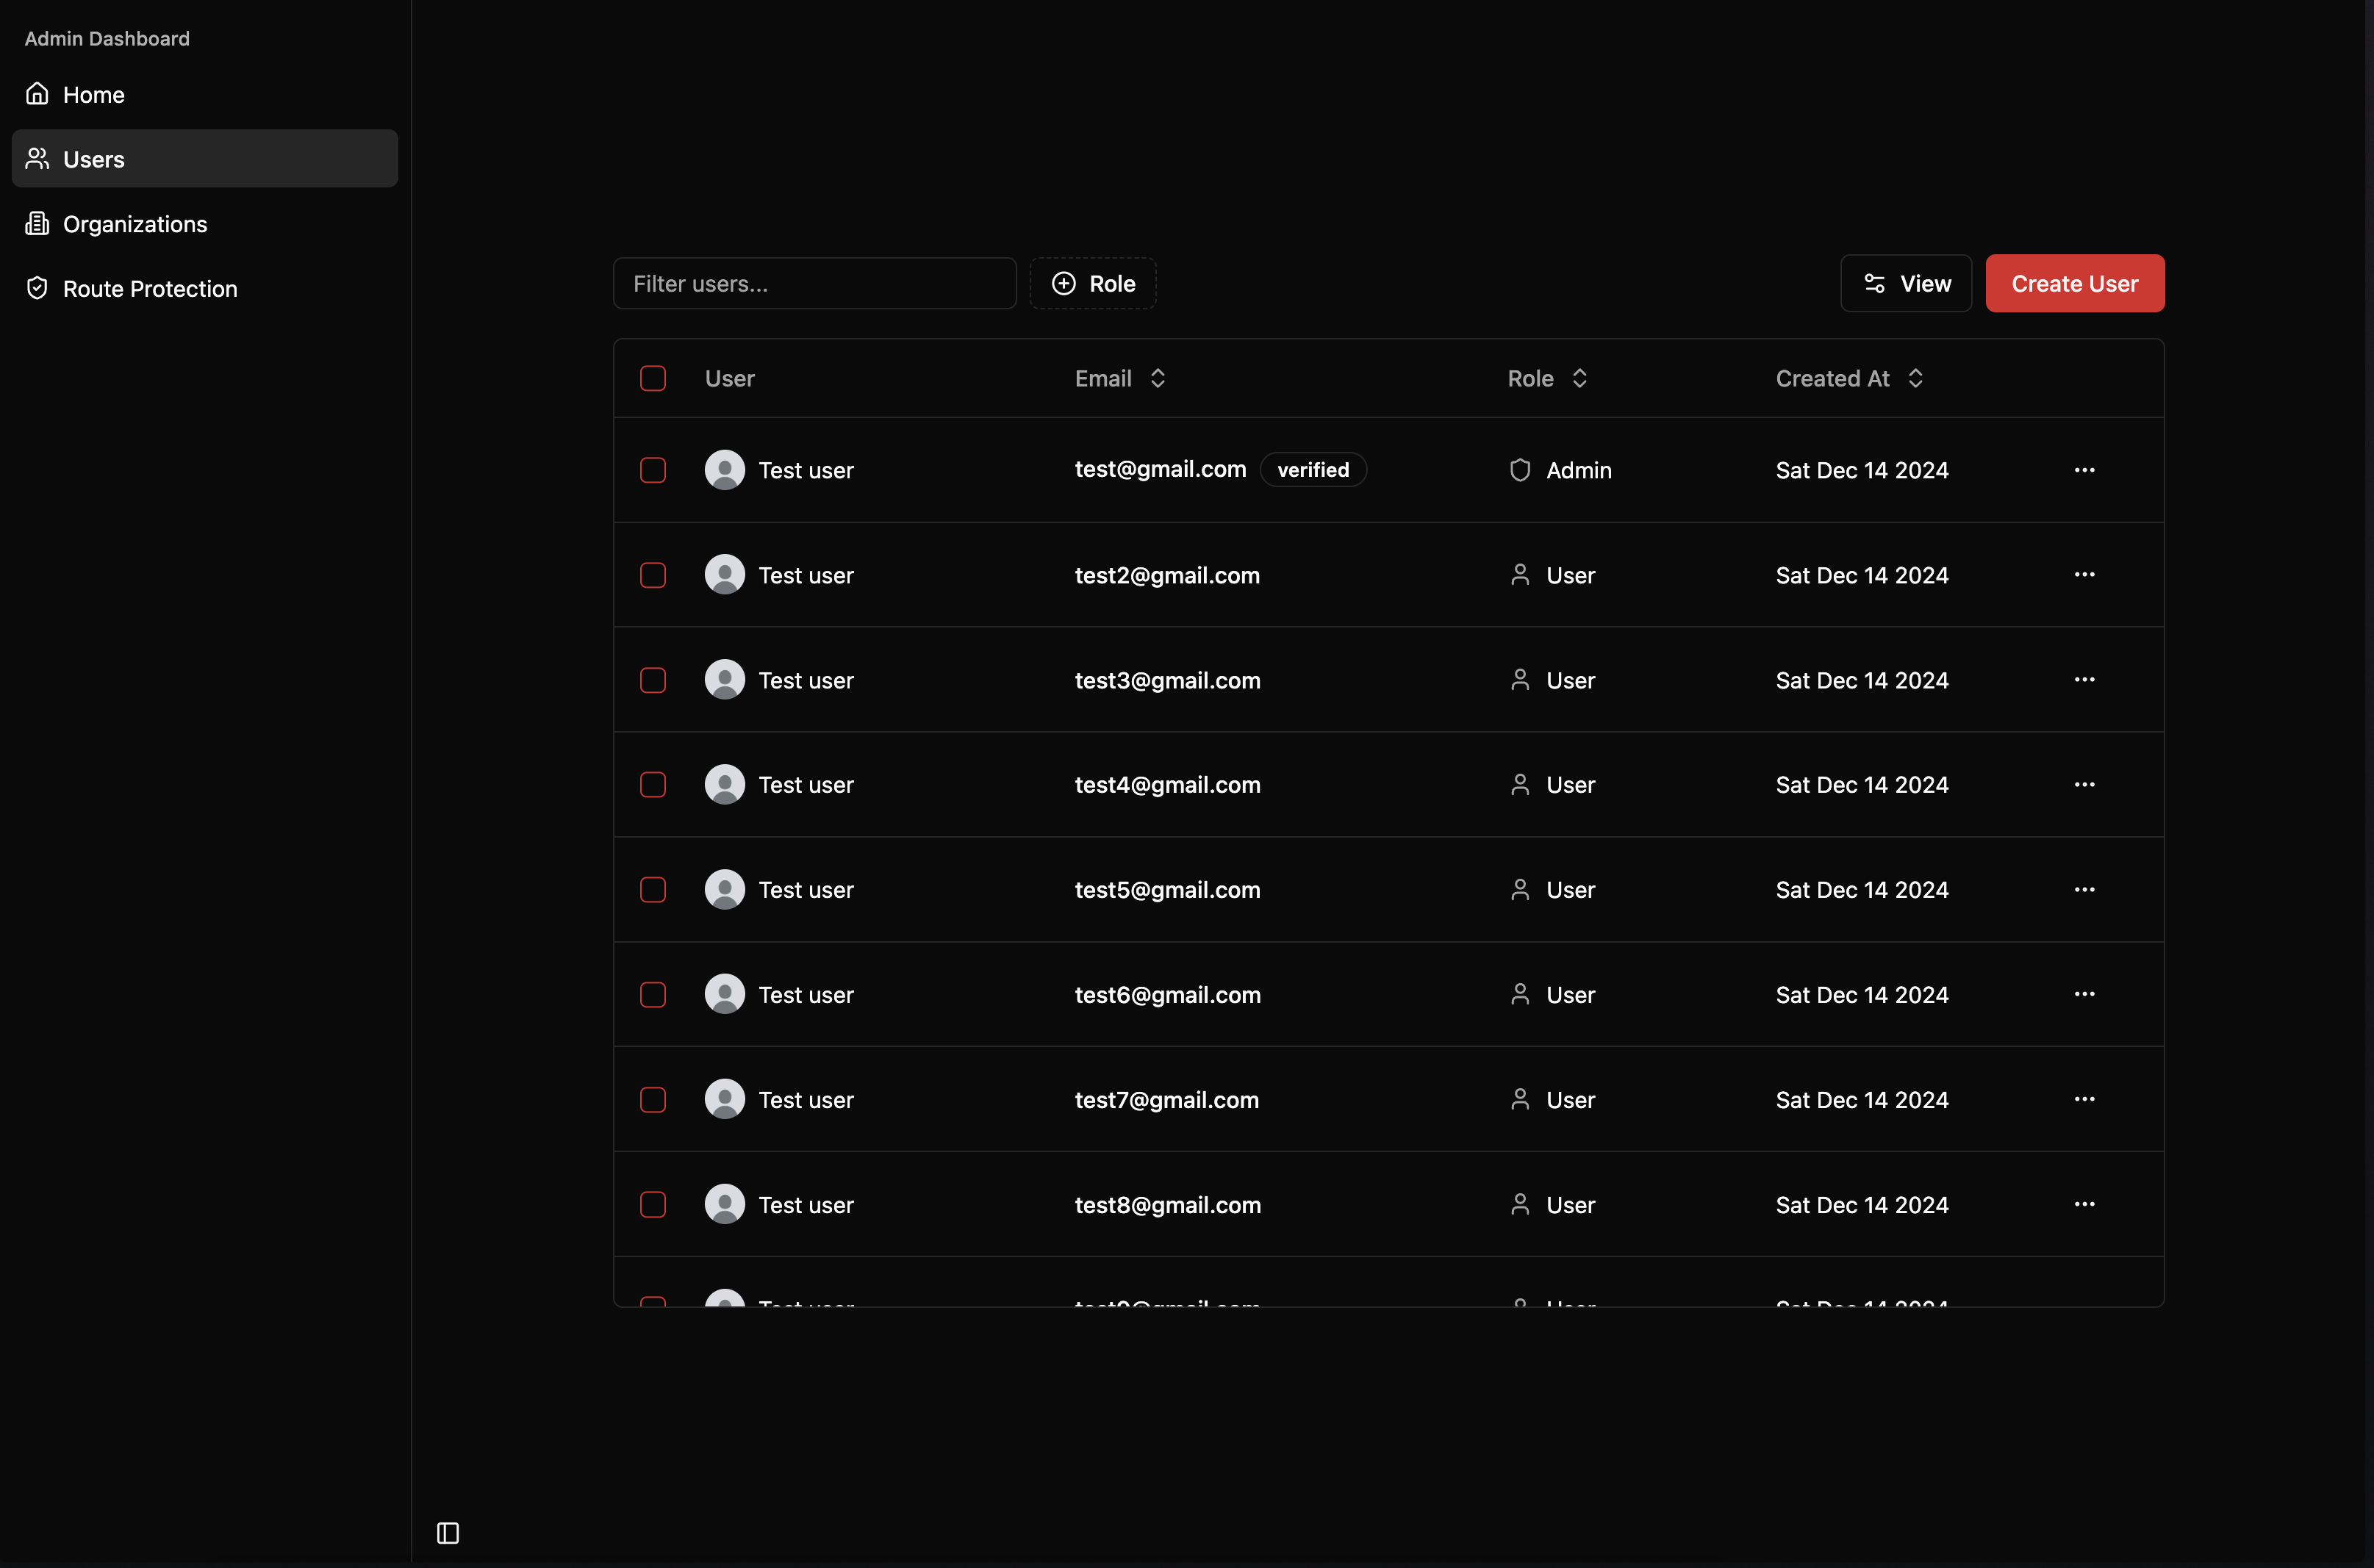This screenshot has width=2374, height=1568.
Task: Open the Organizations sidebar page
Action: click(135, 224)
